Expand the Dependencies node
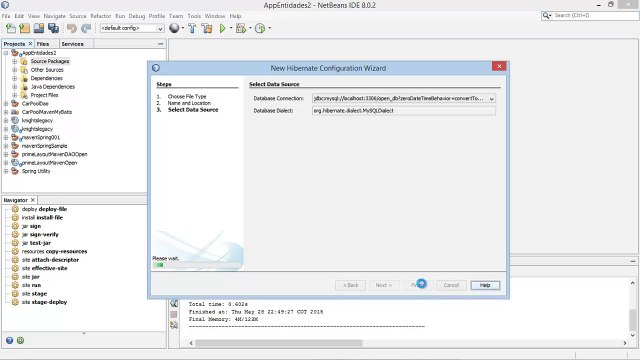Viewport: 640px width, 360px height. pyautogui.click(x=14, y=78)
